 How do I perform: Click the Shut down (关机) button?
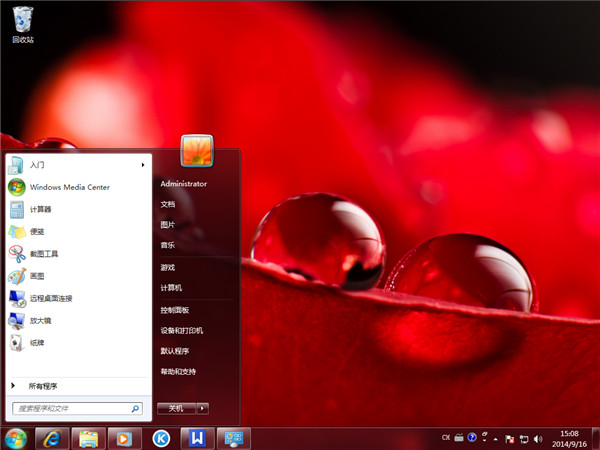click(176, 408)
